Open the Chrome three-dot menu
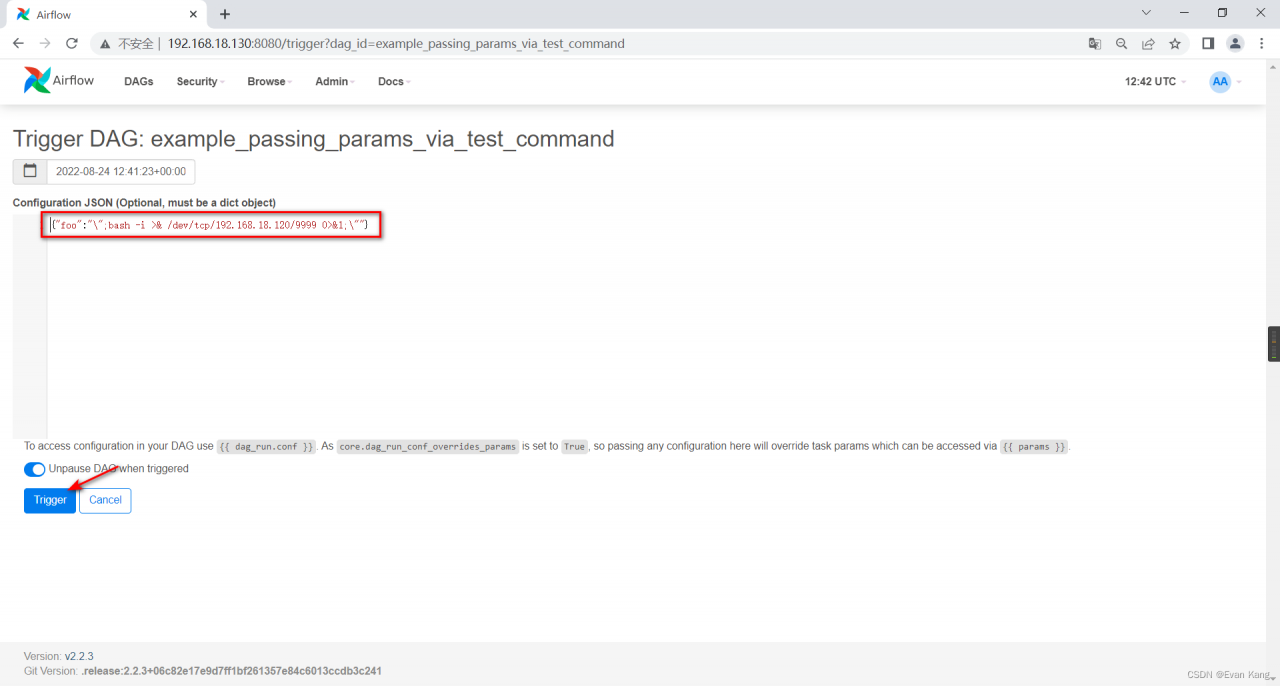Image resolution: width=1280 pixels, height=686 pixels. (1261, 44)
